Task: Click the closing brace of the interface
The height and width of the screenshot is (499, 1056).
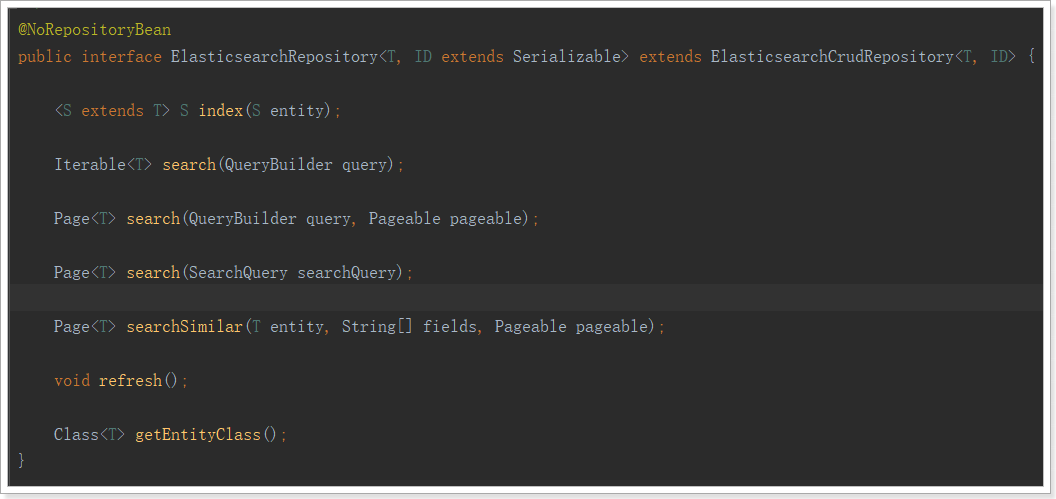Action: click(22, 461)
